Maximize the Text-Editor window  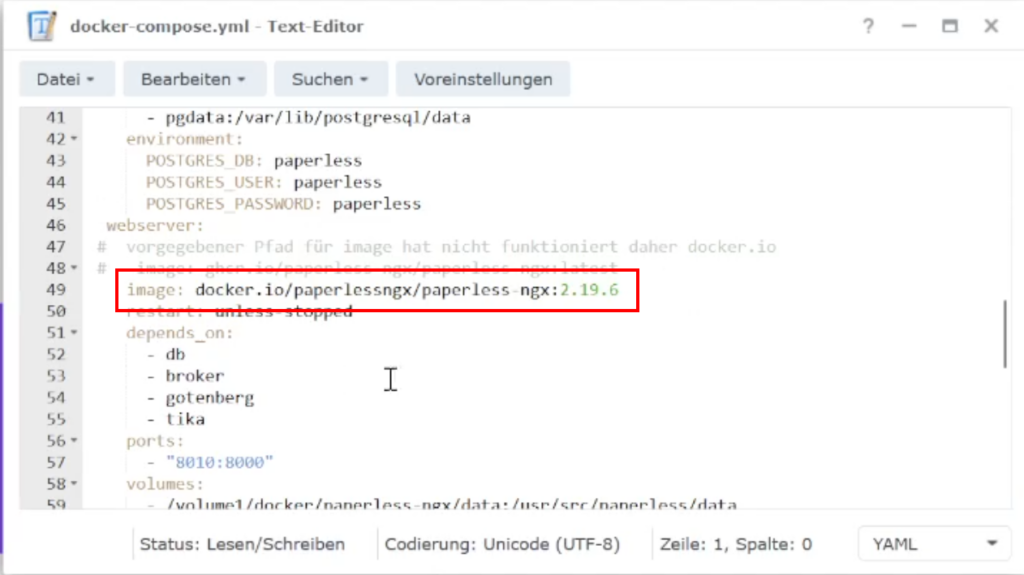[950, 26]
